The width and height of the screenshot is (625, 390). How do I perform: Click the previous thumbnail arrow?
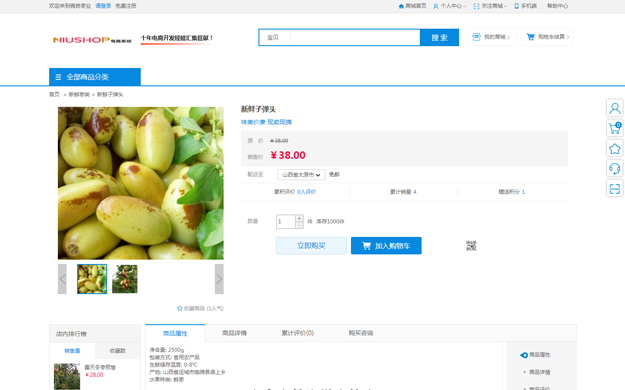[x=62, y=279]
